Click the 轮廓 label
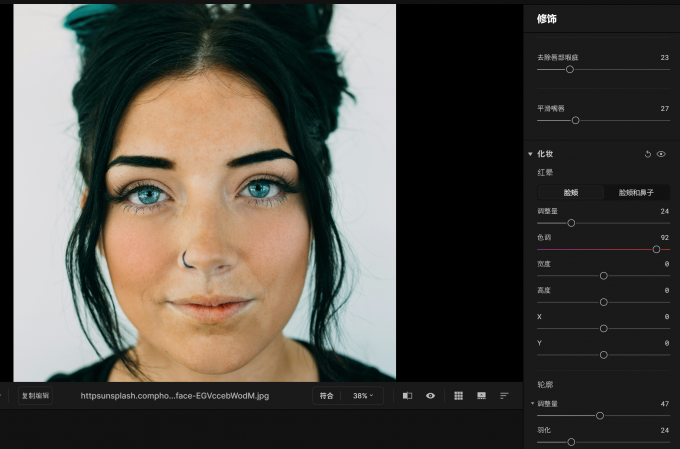The height and width of the screenshot is (449, 680). 545,384
